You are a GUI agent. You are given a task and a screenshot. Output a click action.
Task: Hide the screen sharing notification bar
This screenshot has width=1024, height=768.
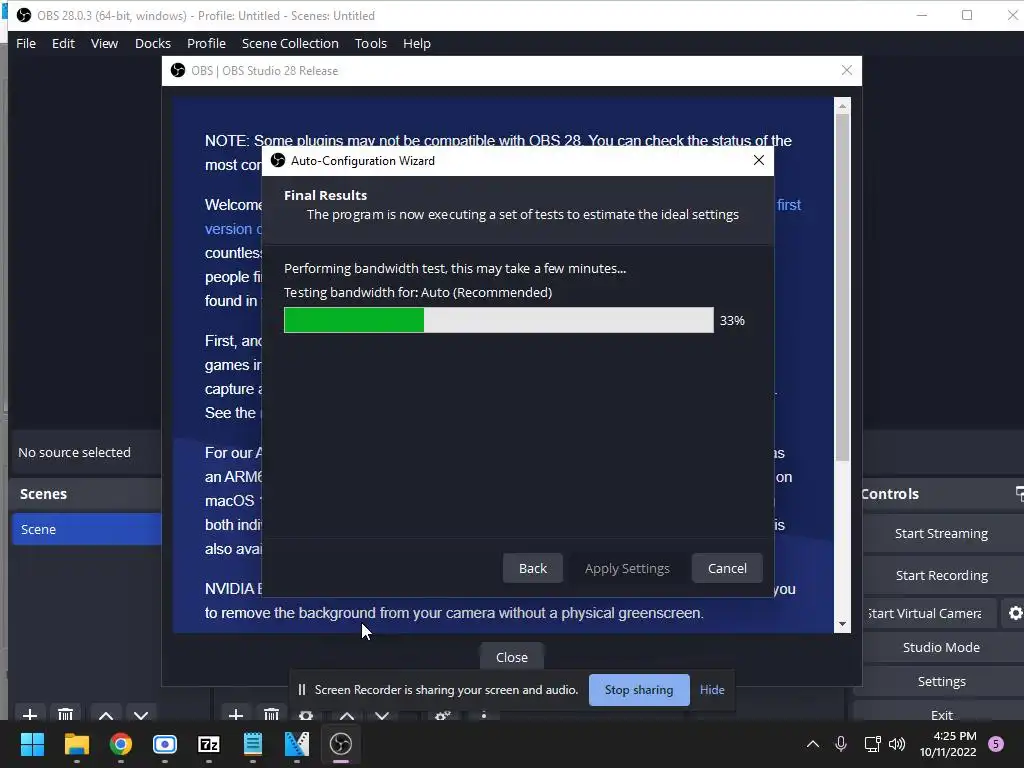712,690
